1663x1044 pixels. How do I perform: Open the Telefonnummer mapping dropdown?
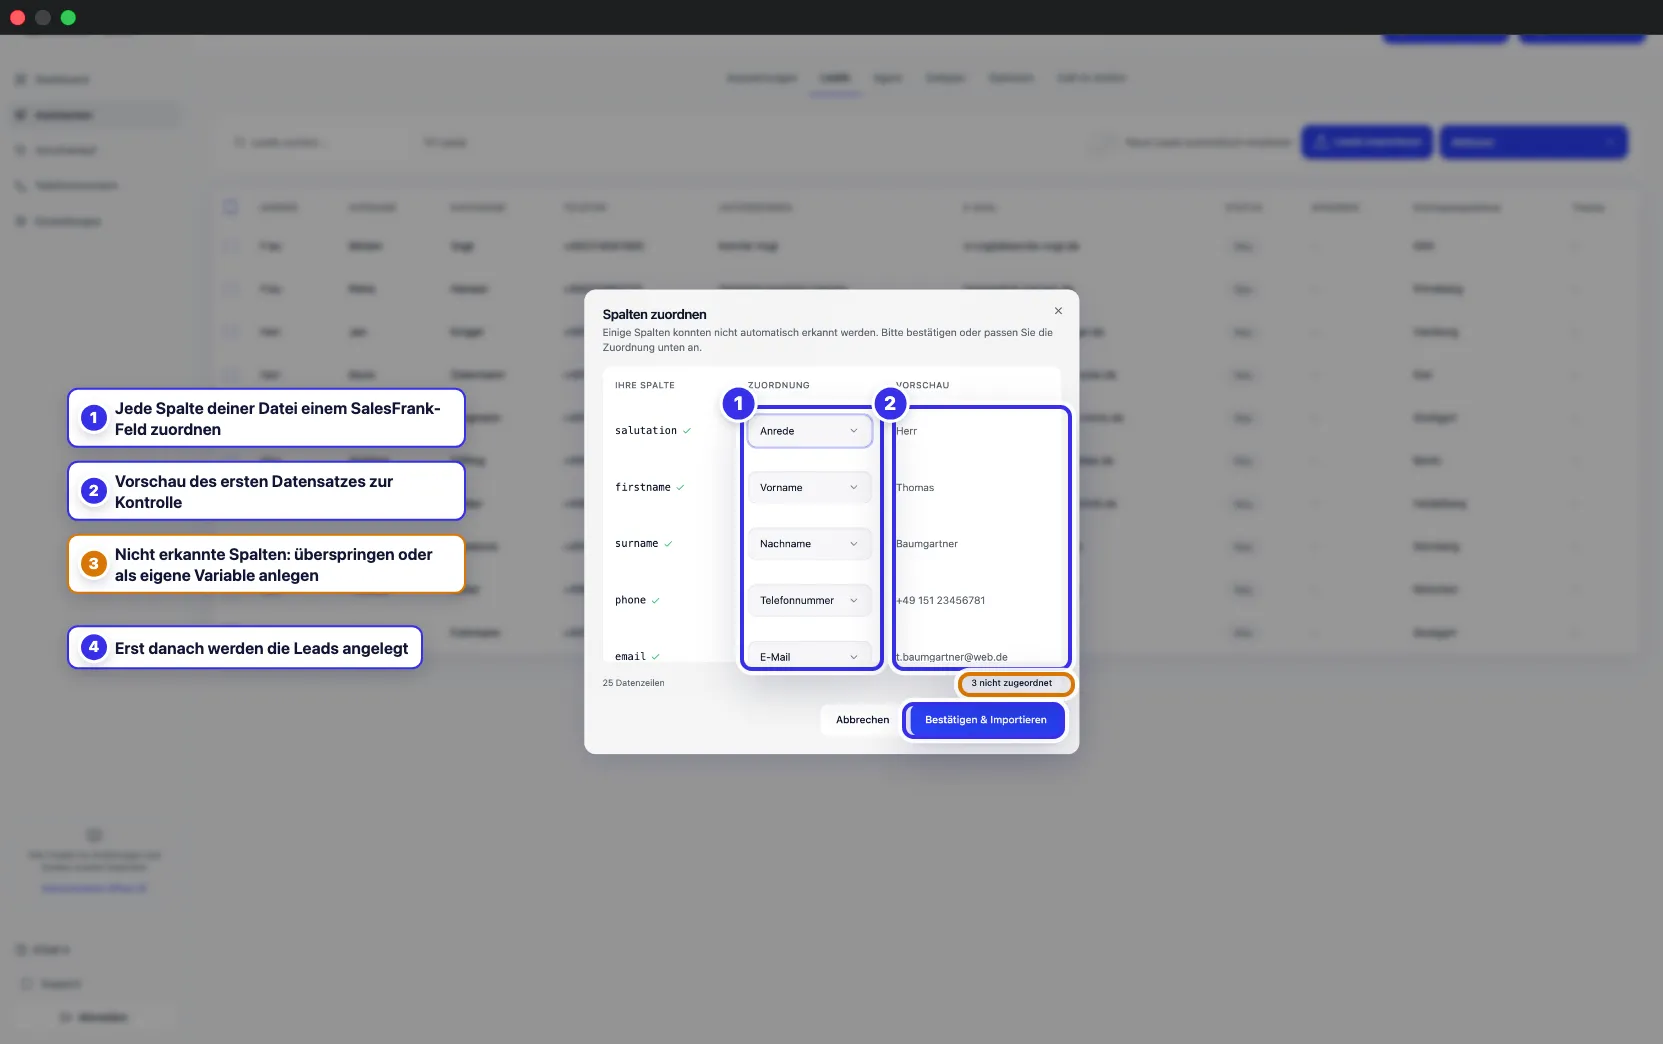(809, 600)
